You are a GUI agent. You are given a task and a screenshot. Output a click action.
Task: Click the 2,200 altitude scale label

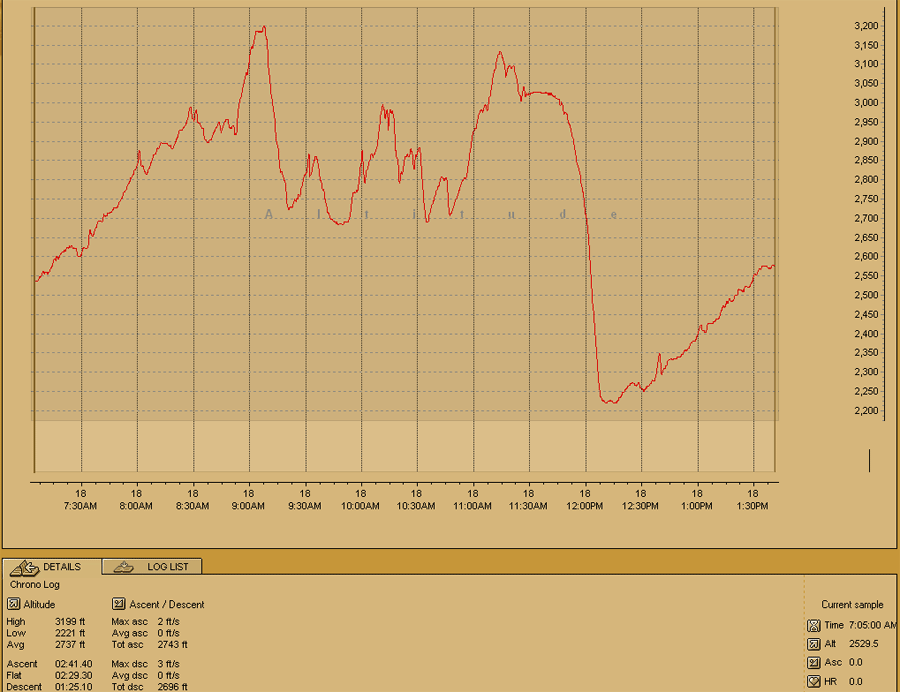868,411
